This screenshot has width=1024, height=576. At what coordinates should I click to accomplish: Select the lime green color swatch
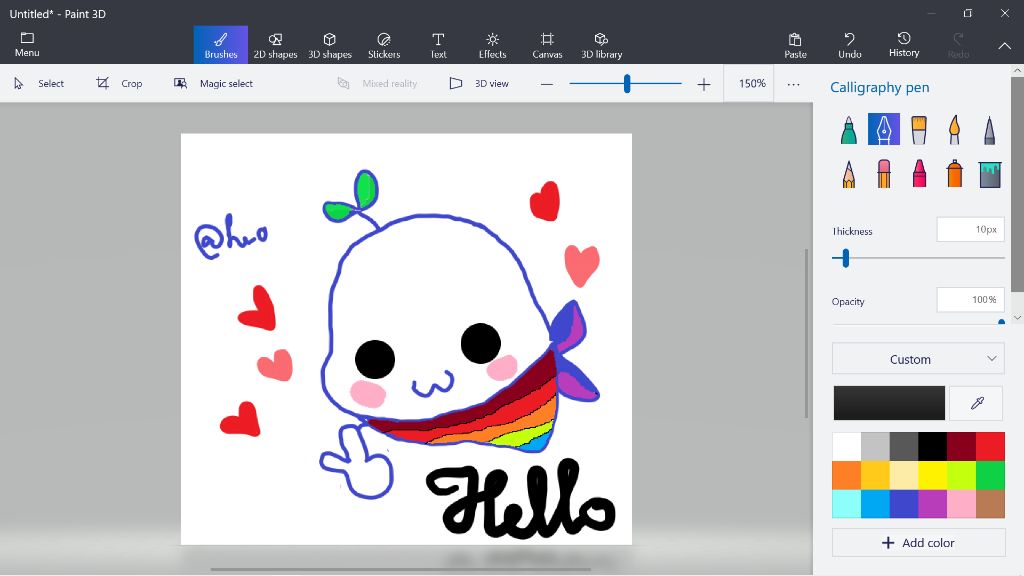[961, 475]
